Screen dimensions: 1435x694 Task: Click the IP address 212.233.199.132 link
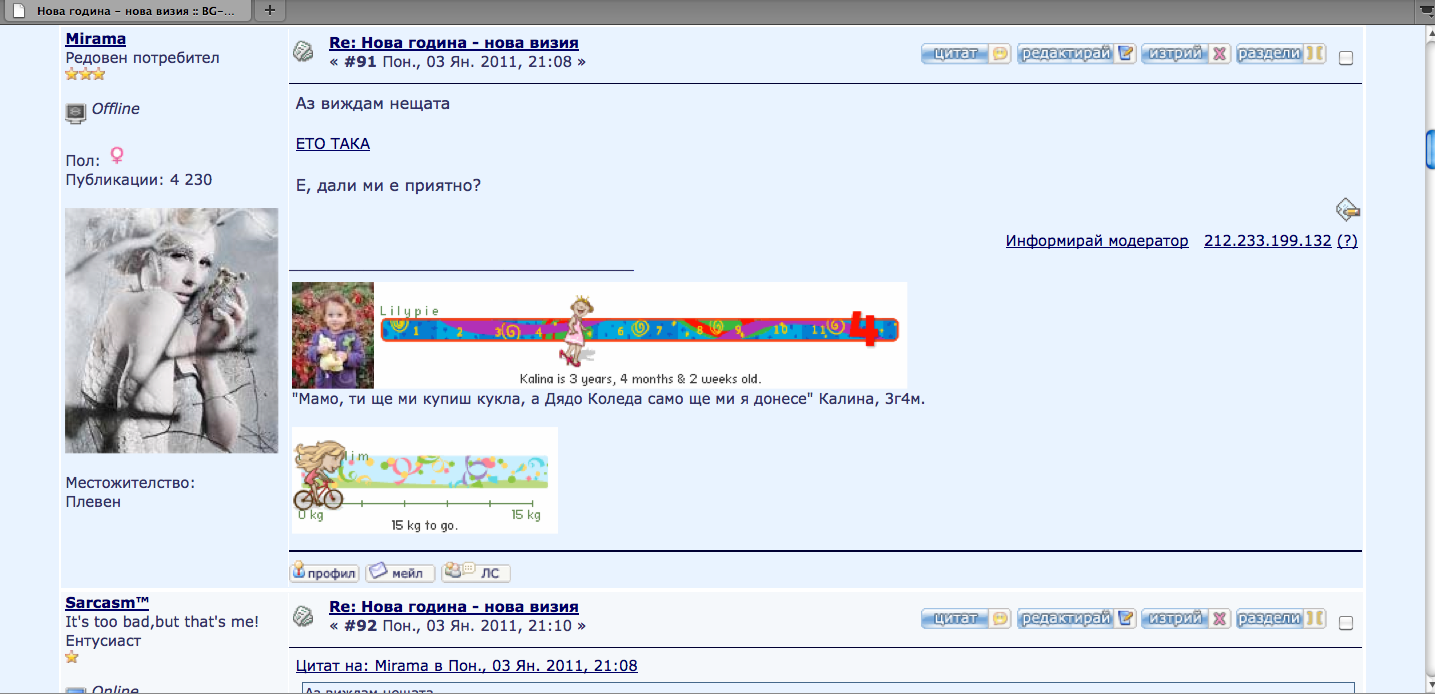(x=1267, y=241)
